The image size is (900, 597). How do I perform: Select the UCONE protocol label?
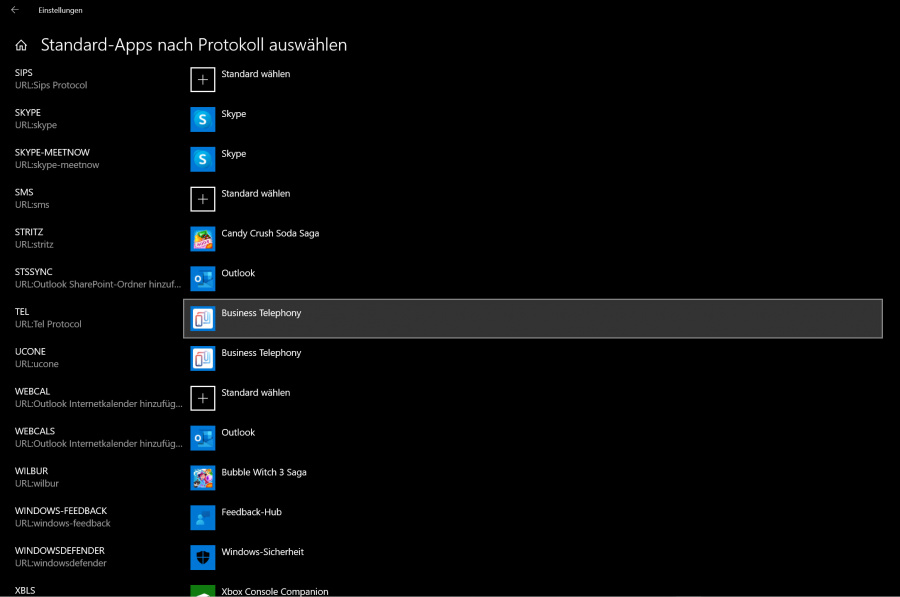[30, 351]
